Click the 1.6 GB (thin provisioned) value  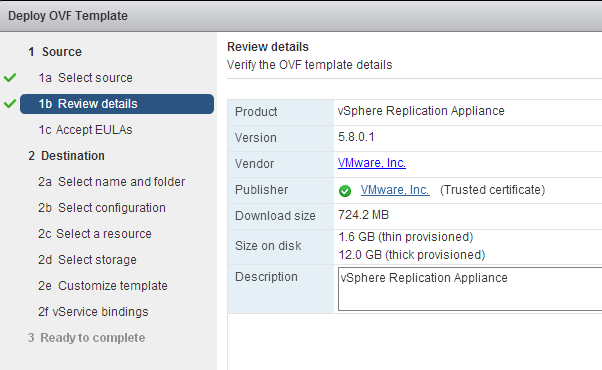coord(405,237)
